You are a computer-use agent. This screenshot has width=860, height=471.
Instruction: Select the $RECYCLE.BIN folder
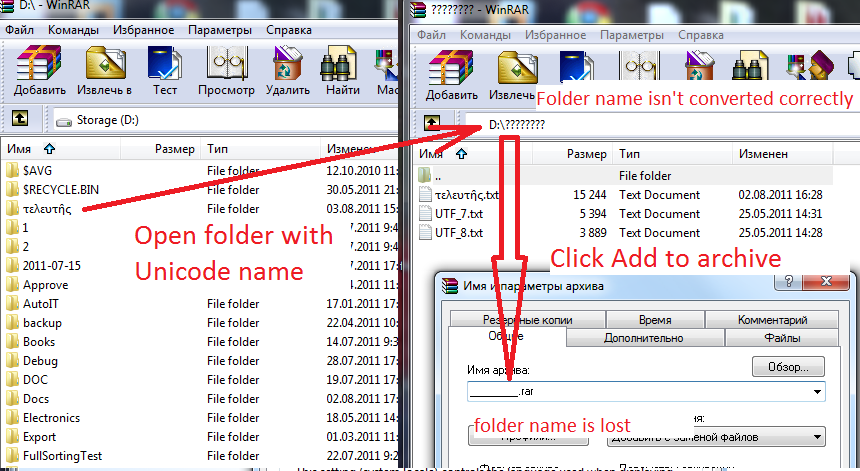pos(60,190)
